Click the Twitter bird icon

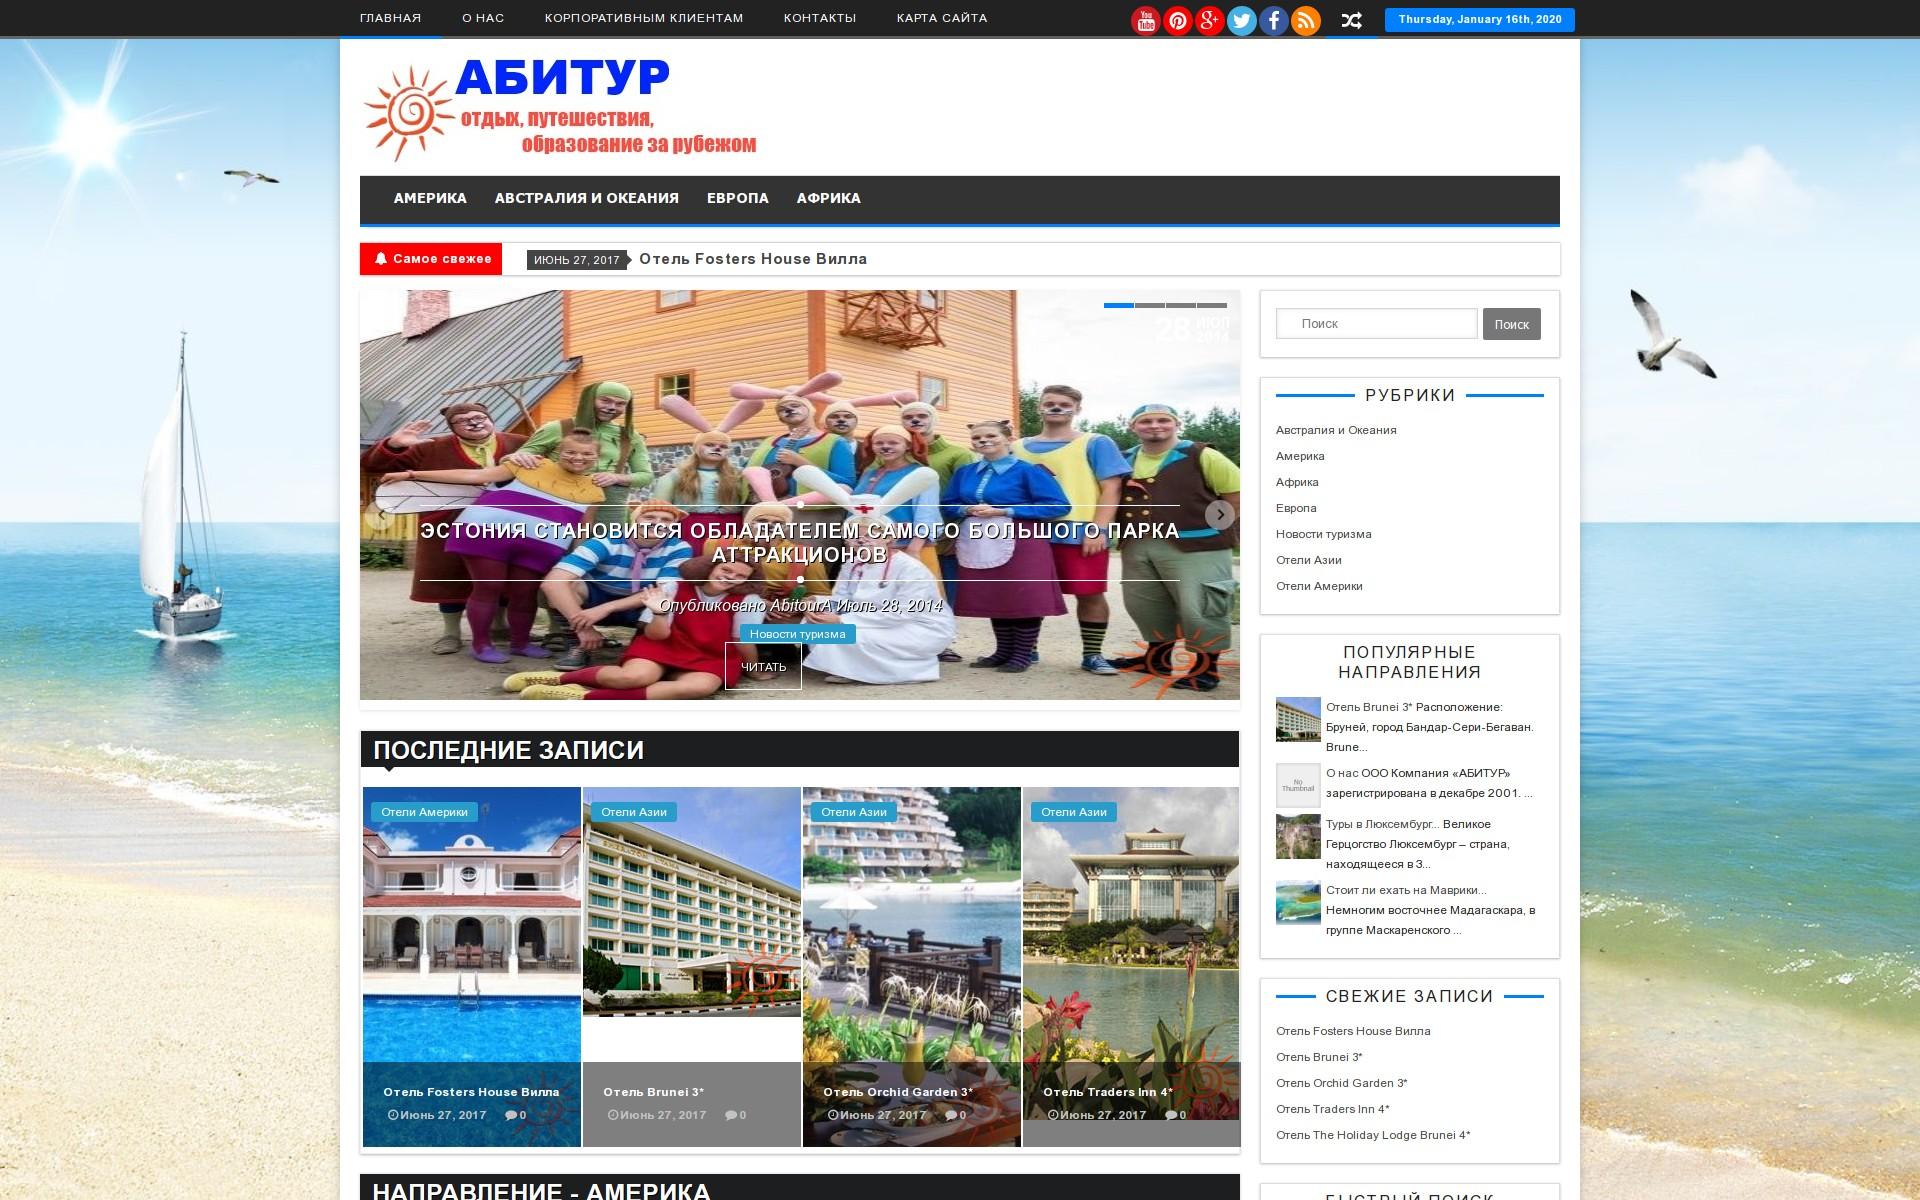click(1241, 20)
